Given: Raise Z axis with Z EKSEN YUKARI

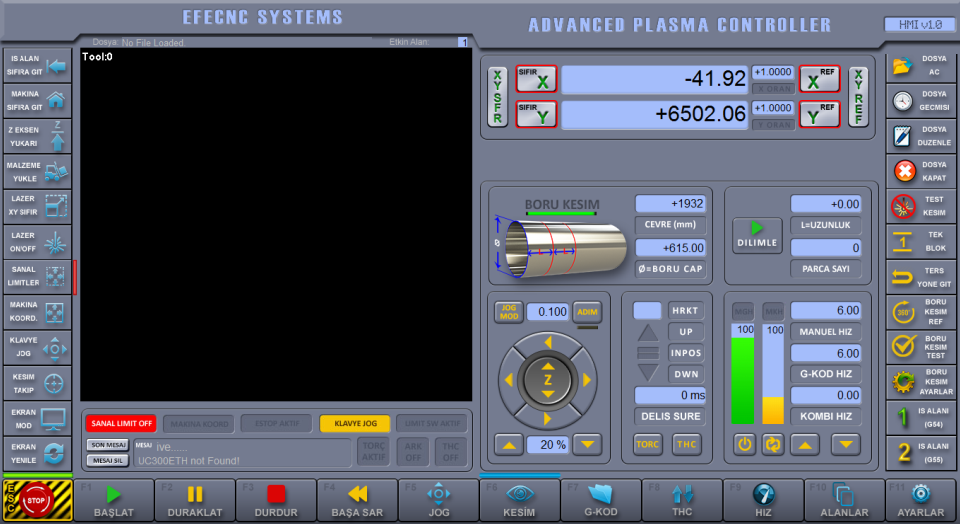Looking at the screenshot, I should point(37,136).
